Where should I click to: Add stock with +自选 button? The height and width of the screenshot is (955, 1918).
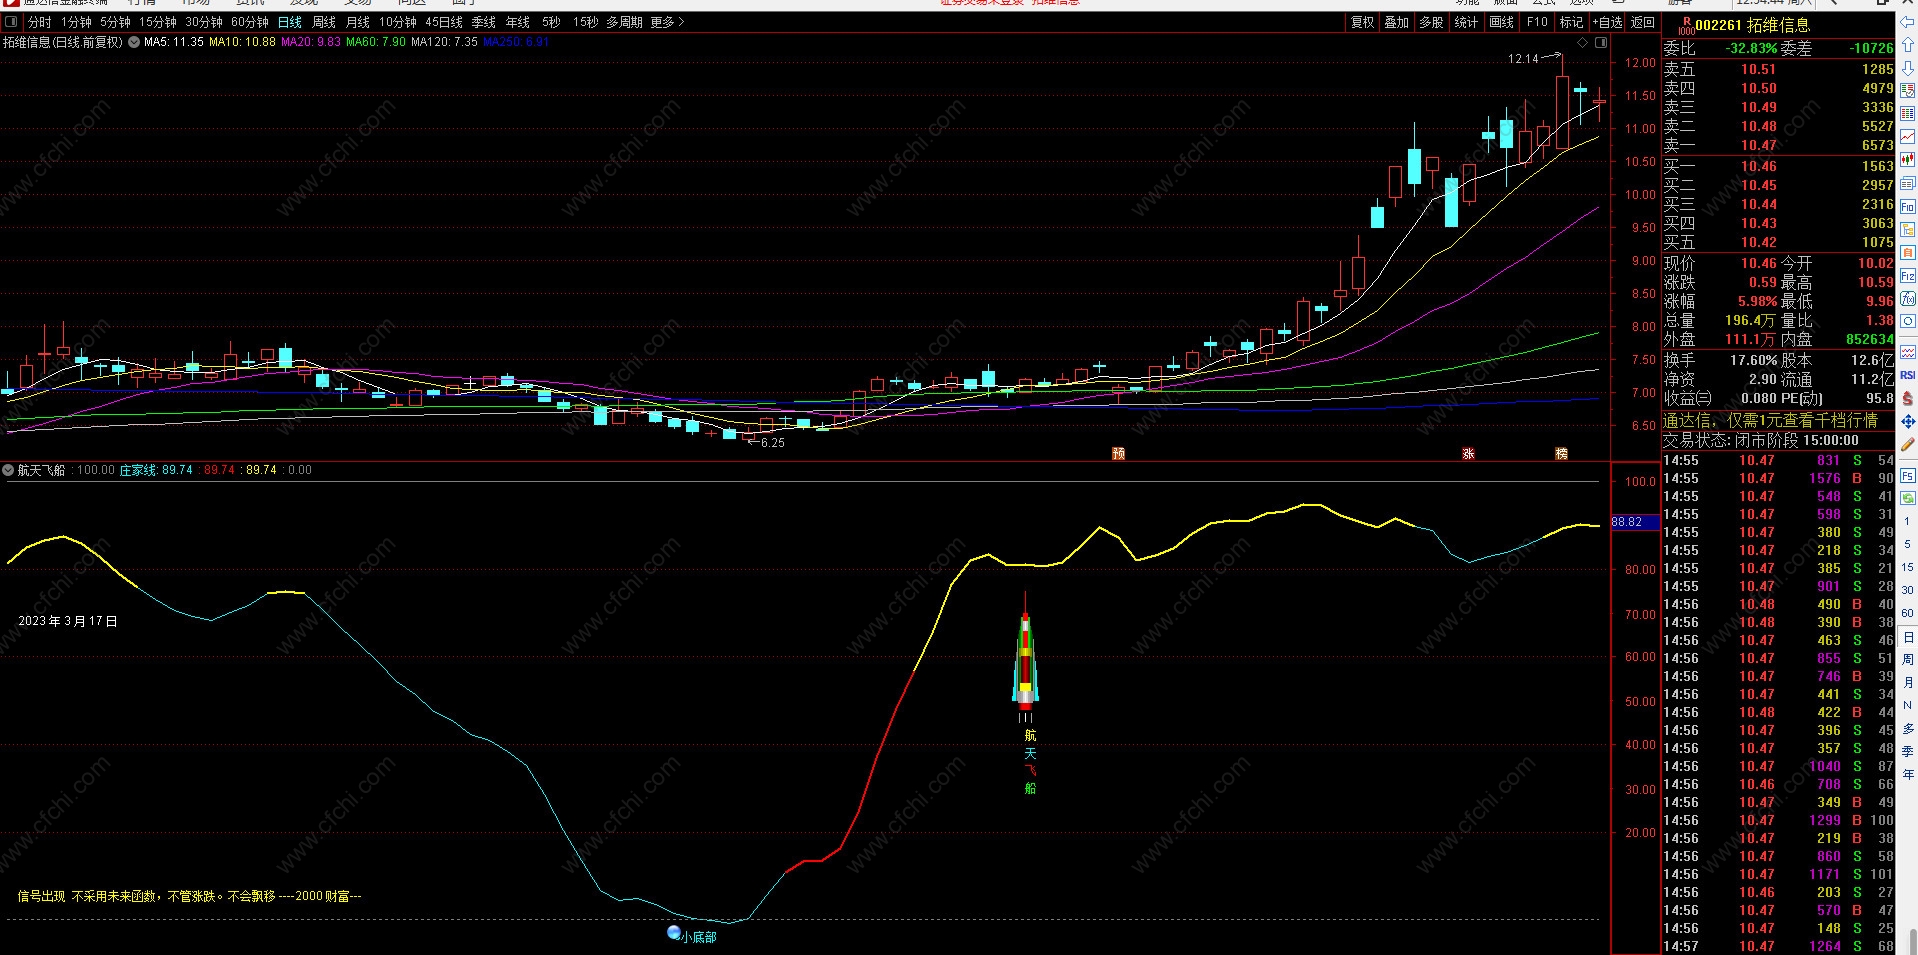point(1607,22)
